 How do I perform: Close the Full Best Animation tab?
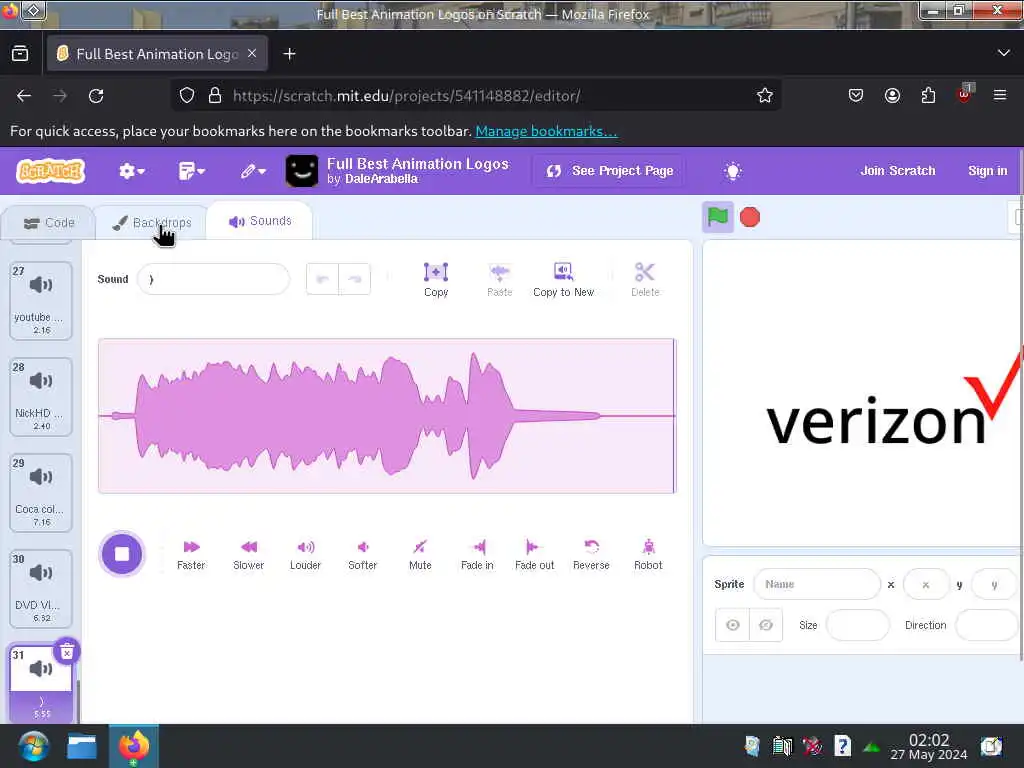[252, 54]
